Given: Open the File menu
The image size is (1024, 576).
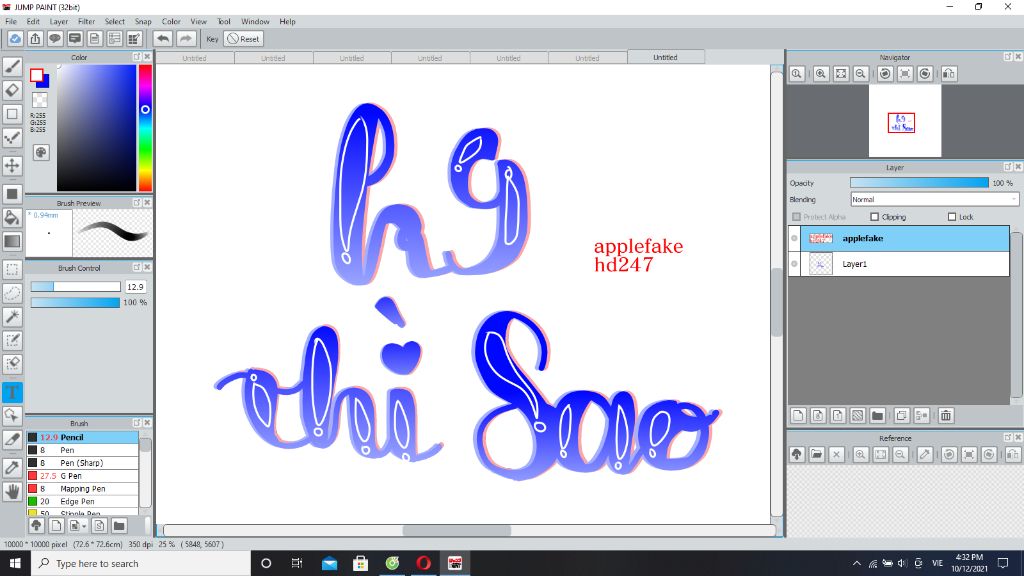Looking at the screenshot, I should [11, 22].
